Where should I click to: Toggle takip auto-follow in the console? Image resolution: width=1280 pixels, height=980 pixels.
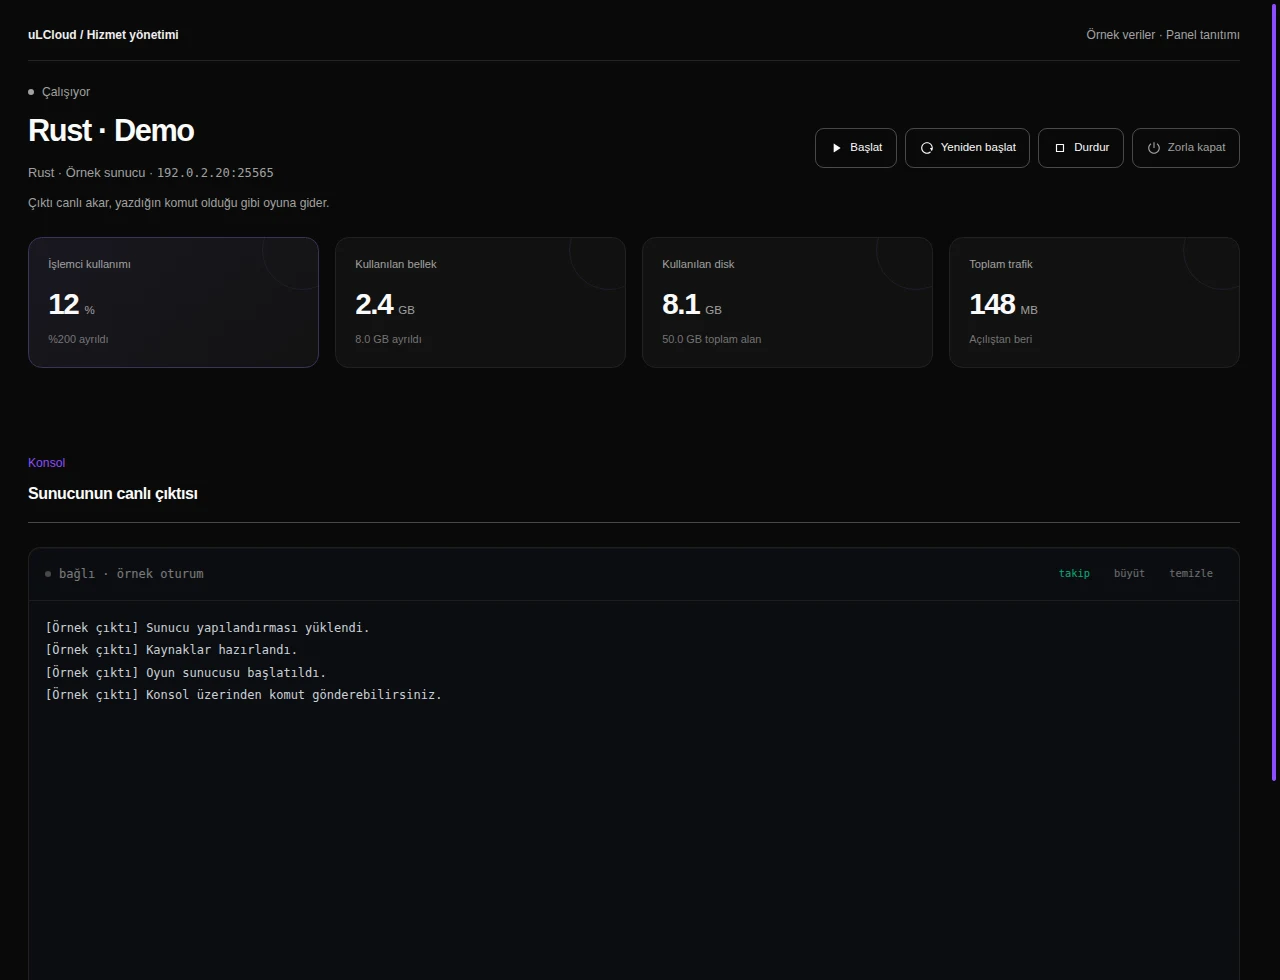point(1074,573)
